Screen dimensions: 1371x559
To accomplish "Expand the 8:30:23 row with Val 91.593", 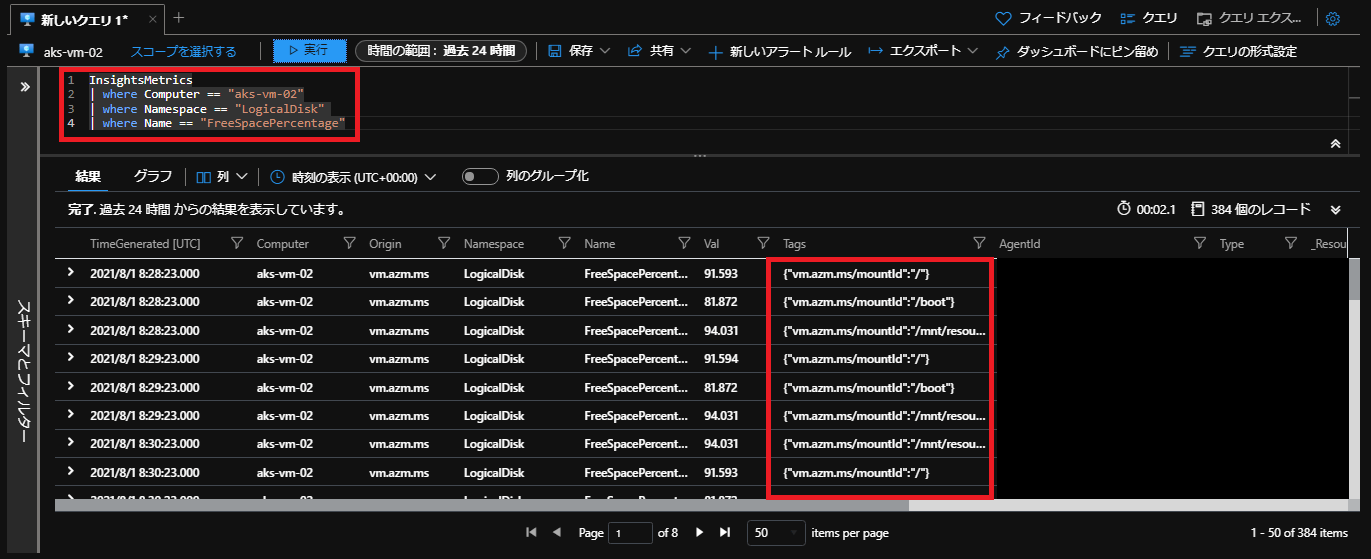I will (x=71, y=471).
